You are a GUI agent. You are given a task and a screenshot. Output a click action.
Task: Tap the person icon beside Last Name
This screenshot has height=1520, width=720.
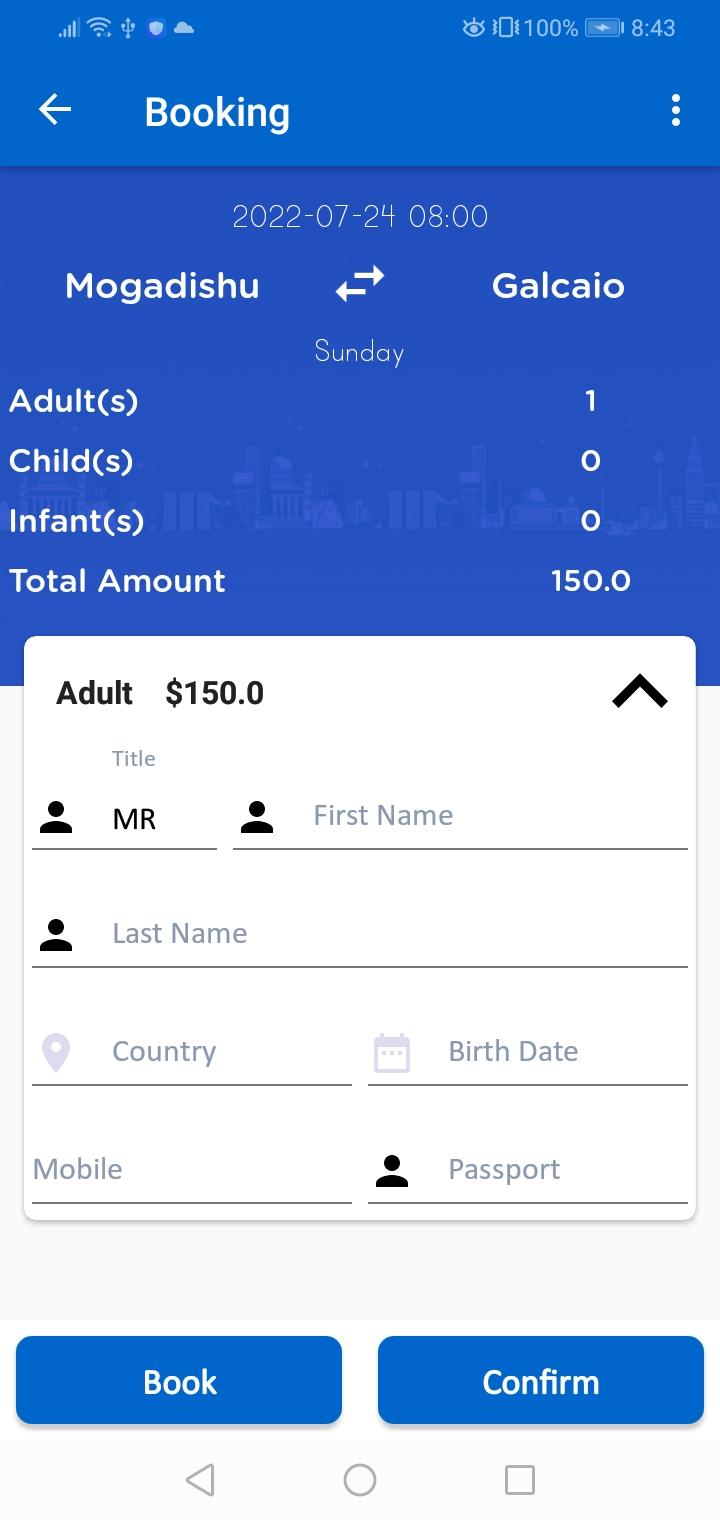pos(56,934)
